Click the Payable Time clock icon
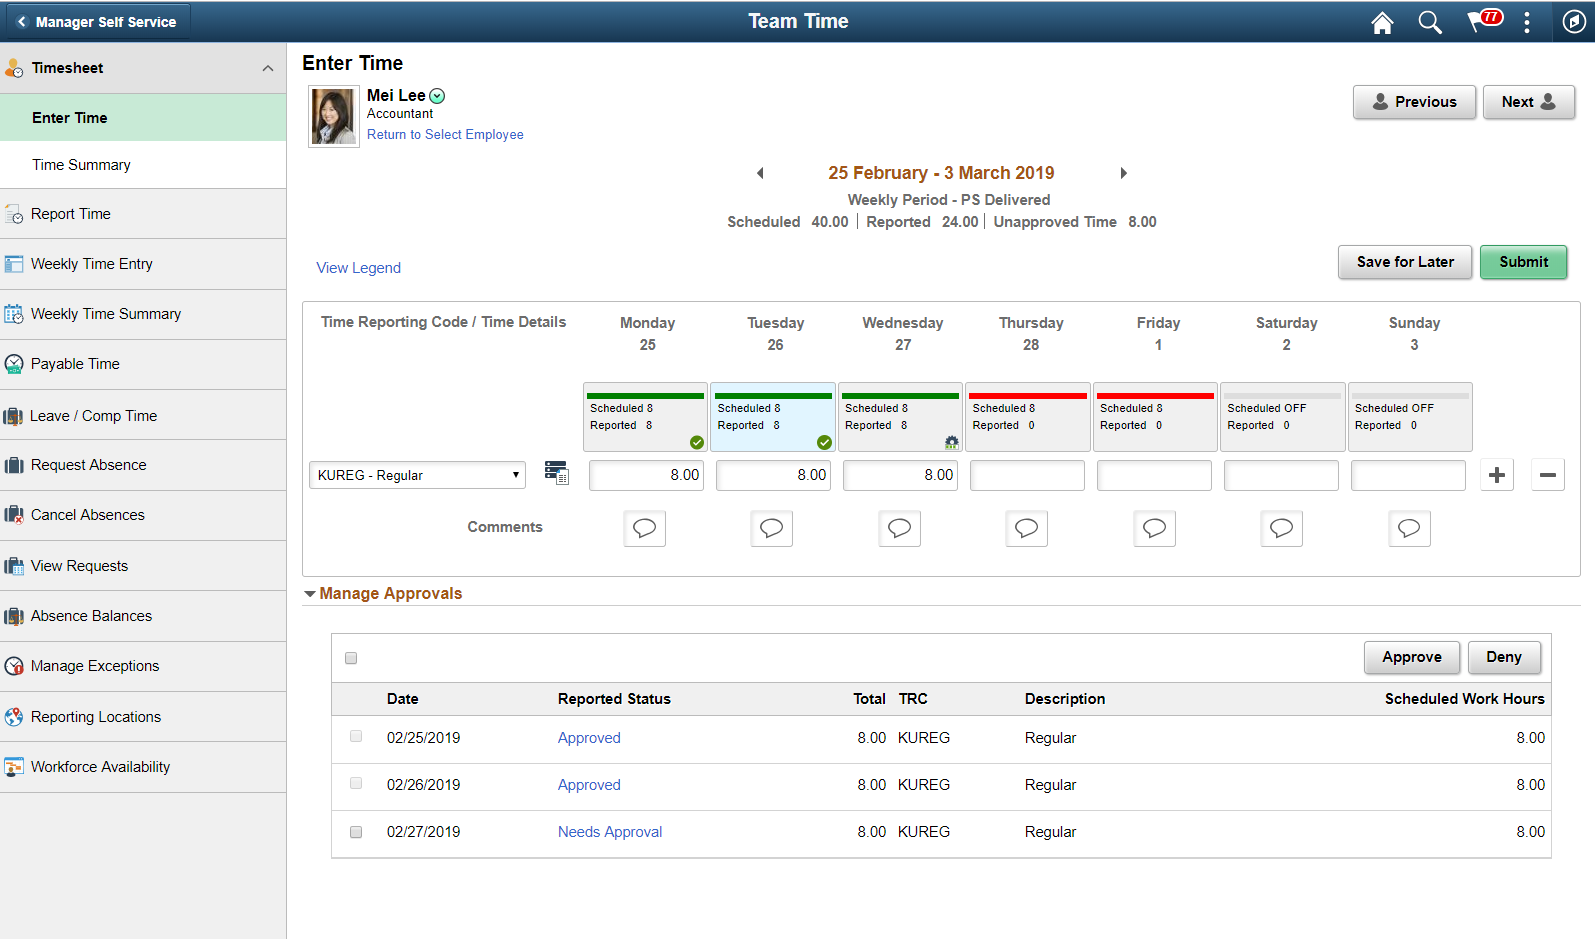The width and height of the screenshot is (1595, 939). pyautogui.click(x=14, y=364)
